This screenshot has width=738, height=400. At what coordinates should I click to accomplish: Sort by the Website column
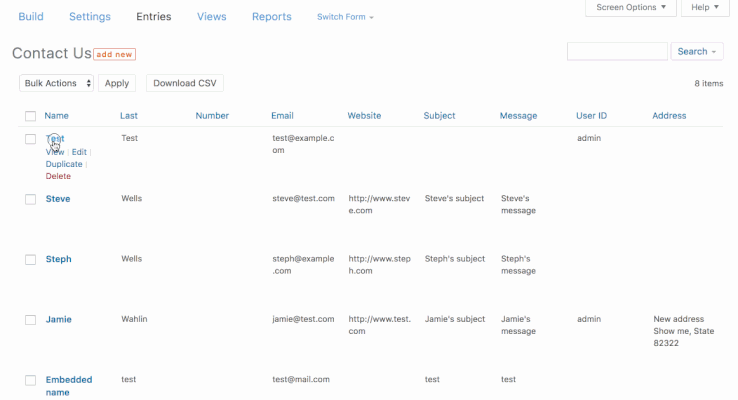pos(364,116)
